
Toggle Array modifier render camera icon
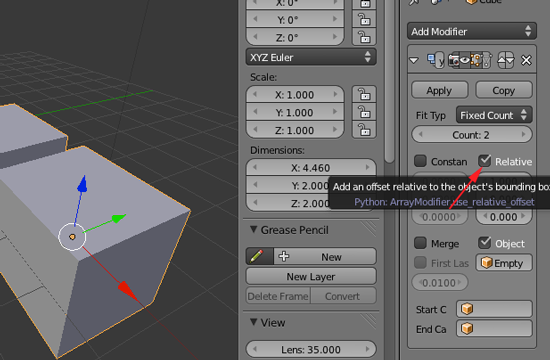coord(454,60)
